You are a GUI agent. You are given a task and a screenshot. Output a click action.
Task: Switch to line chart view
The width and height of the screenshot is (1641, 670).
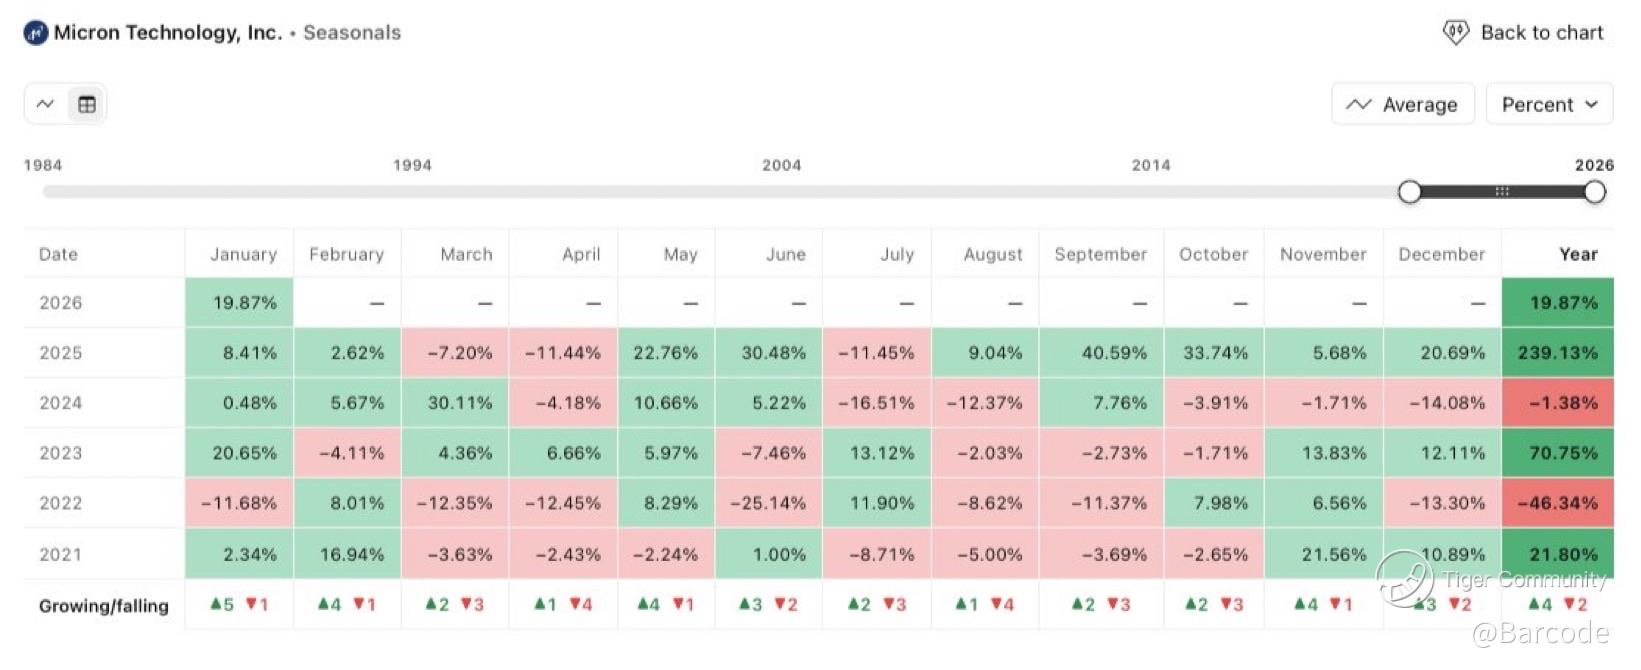(x=45, y=104)
